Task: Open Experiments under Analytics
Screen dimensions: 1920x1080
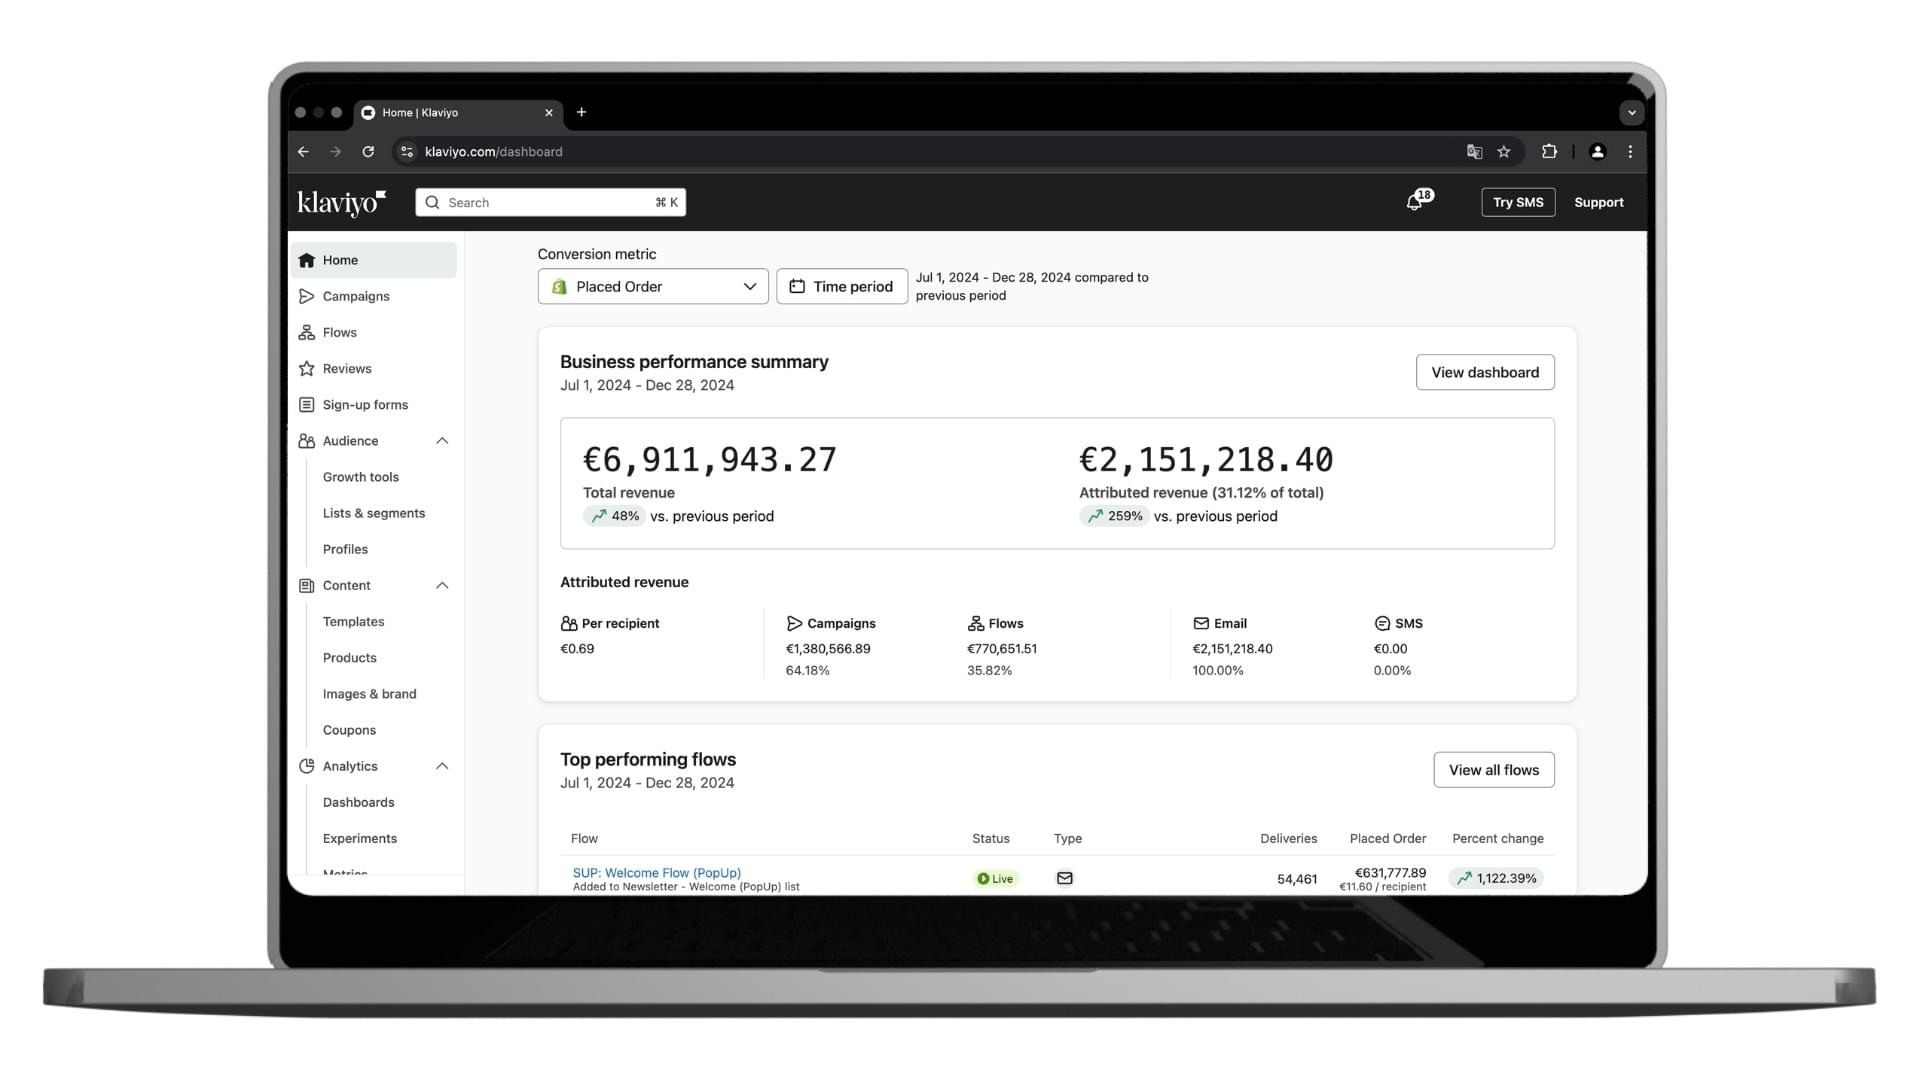Action: [x=360, y=838]
